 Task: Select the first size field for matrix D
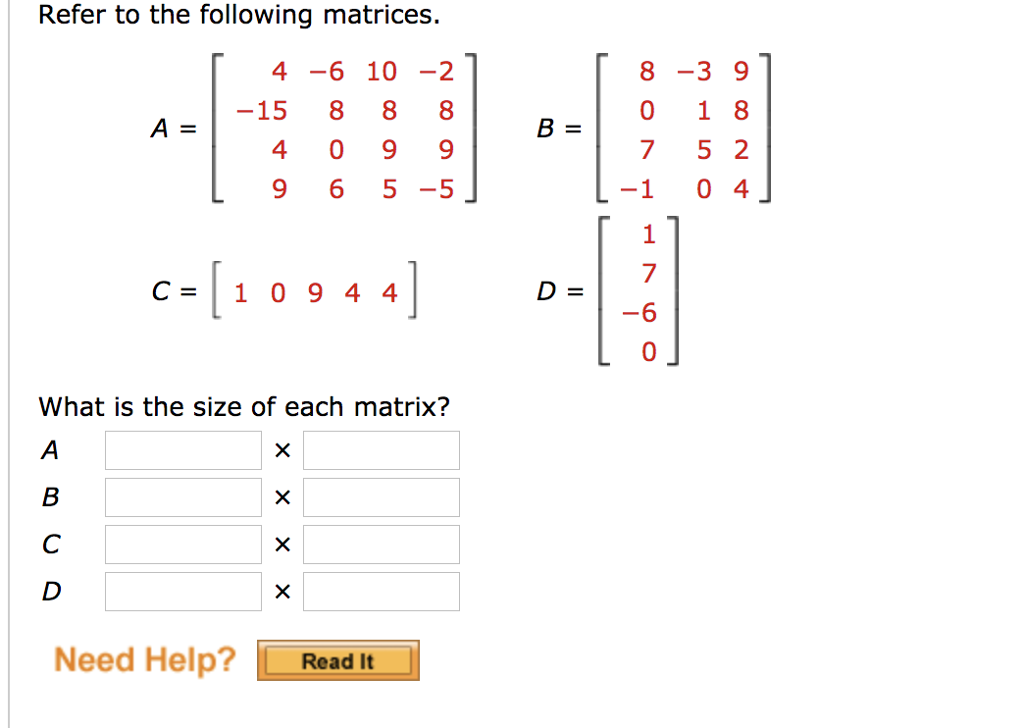[182, 591]
